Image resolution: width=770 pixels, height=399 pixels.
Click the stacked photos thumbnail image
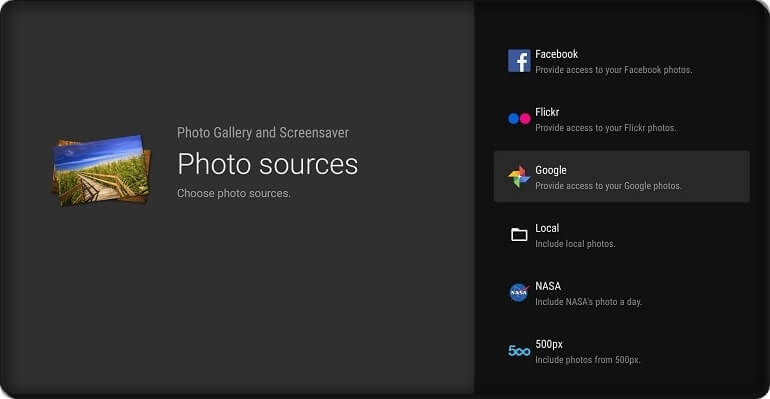[x=102, y=170]
